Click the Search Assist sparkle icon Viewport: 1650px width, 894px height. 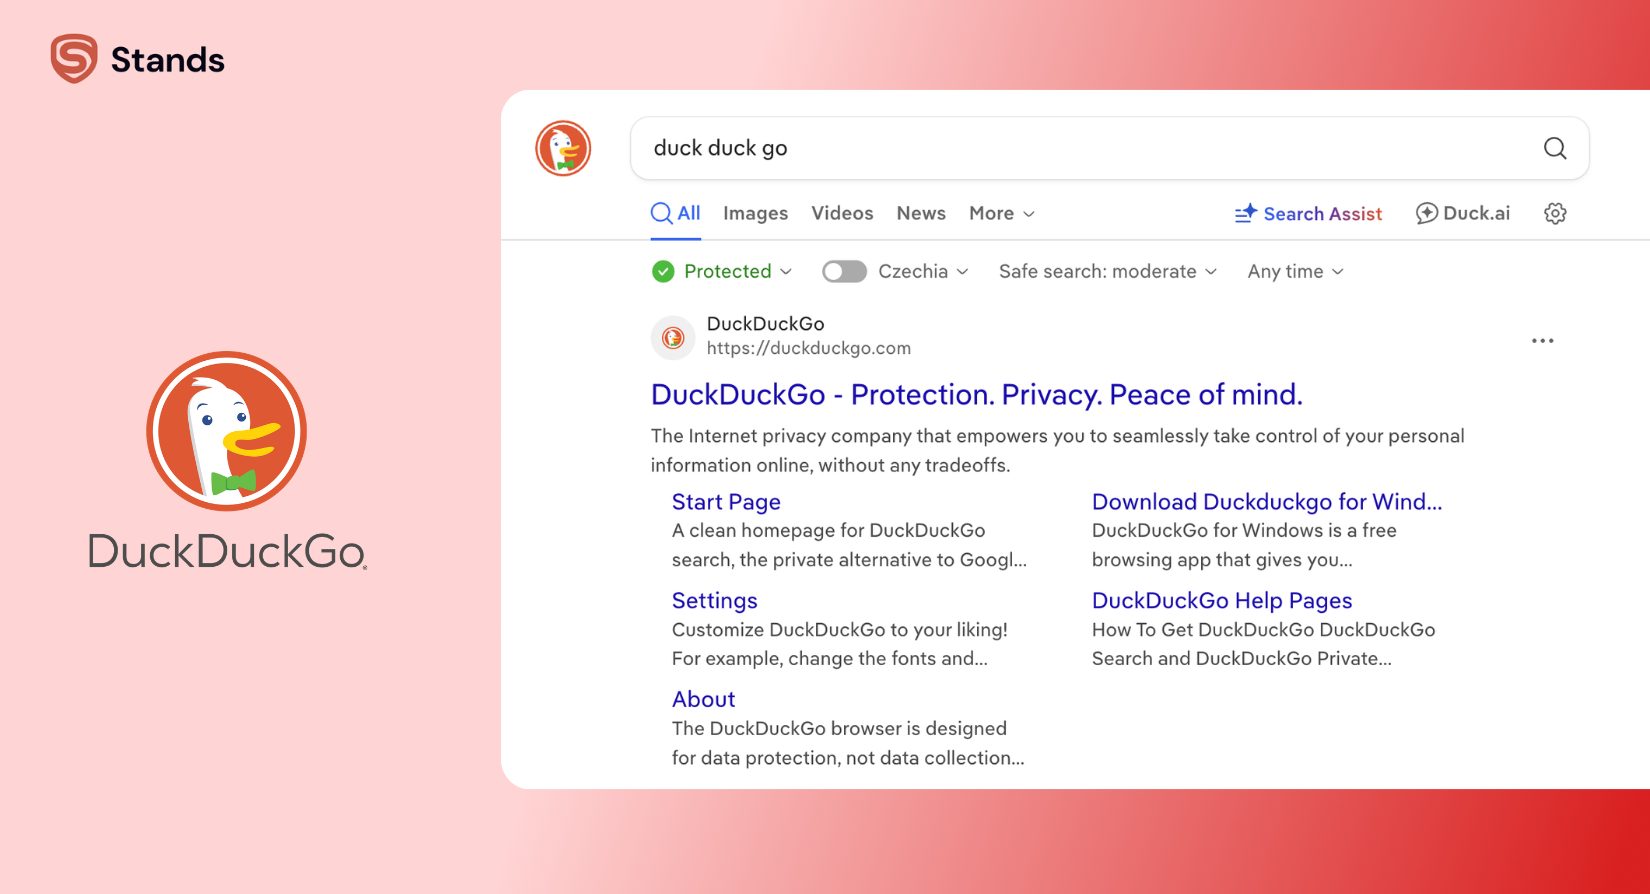coord(1245,213)
